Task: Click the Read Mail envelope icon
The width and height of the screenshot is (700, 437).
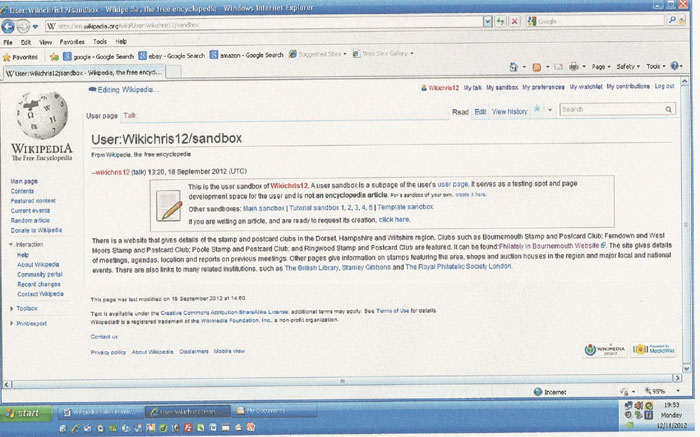Action: [x=558, y=67]
